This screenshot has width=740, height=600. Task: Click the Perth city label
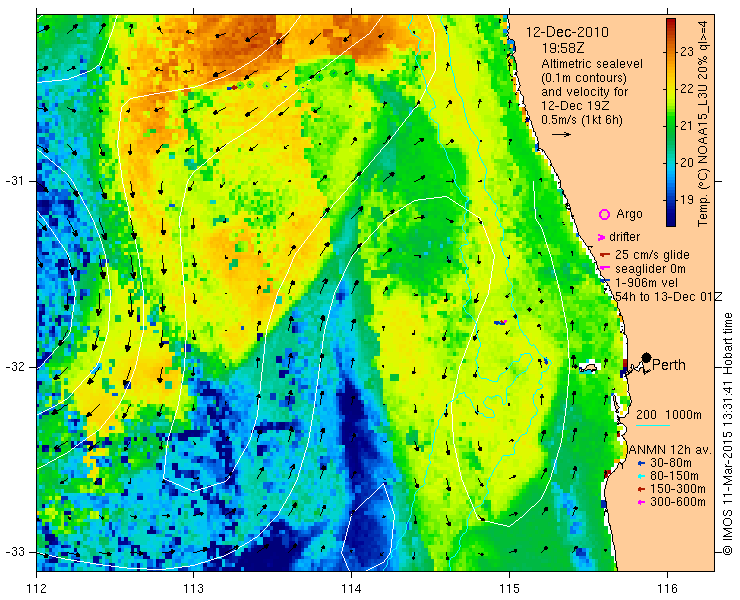(669, 365)
